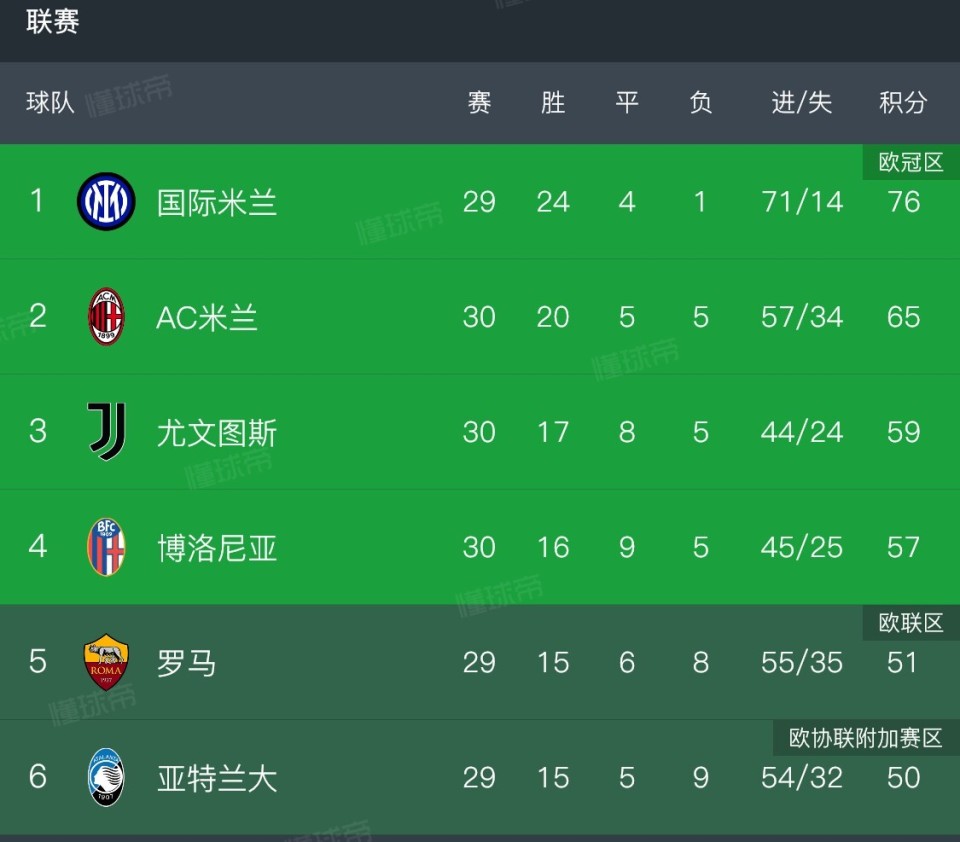Tap the 欧协联附加赛区 zone label
Screen dimensions: 960x842
click(866, 738)
